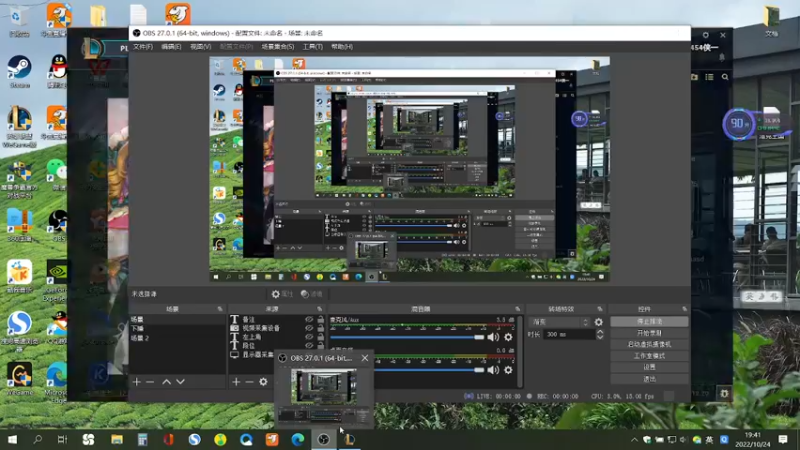The width and height of the screenshot is (800, 450).
Task: Open the taskbar search magnifier
Action: 37,439
